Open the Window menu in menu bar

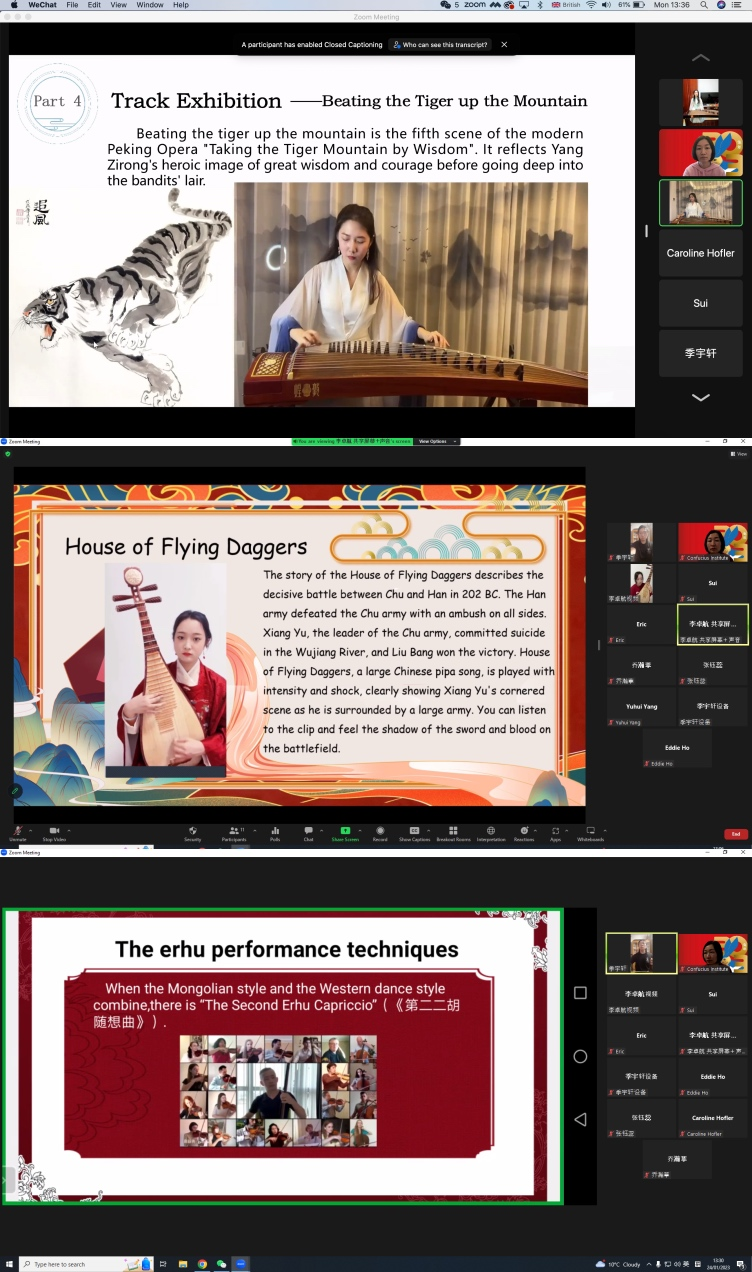point(150,5)
